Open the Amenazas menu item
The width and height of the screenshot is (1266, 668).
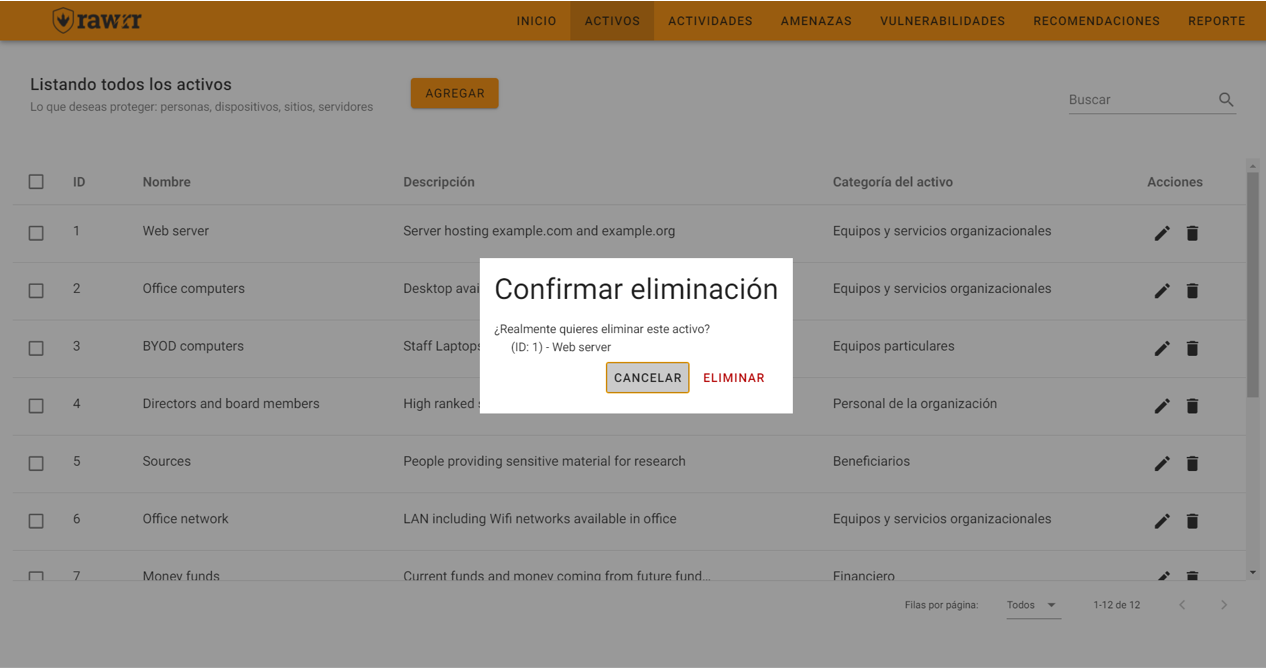[816, 21]
